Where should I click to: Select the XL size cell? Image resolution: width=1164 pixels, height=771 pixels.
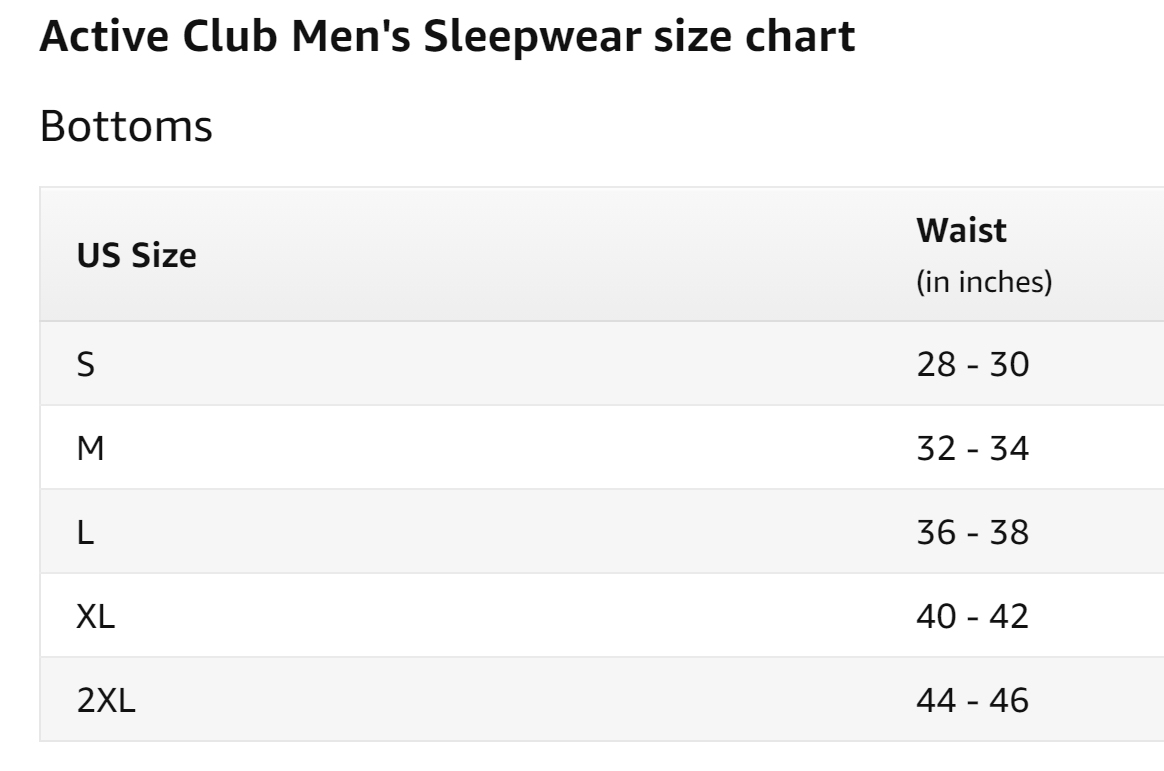click(96, 616)
